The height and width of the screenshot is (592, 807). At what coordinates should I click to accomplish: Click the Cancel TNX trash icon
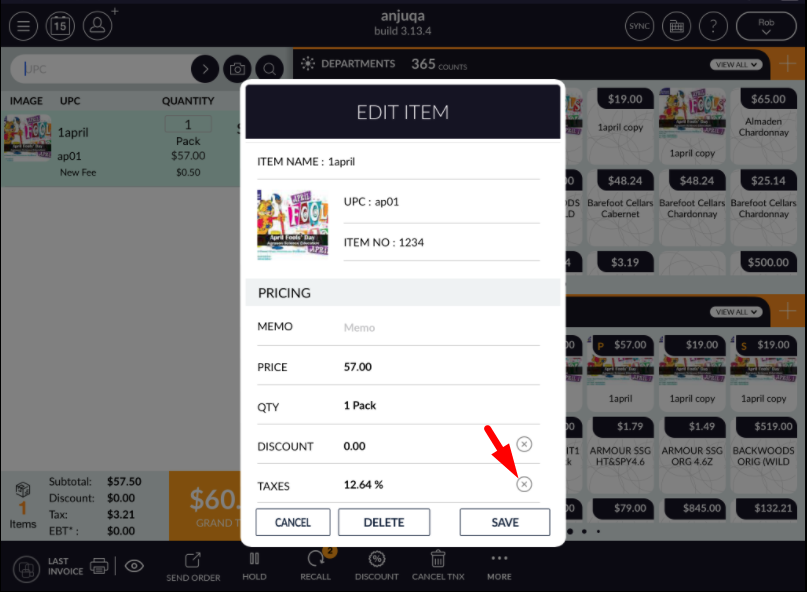point(438,565)
